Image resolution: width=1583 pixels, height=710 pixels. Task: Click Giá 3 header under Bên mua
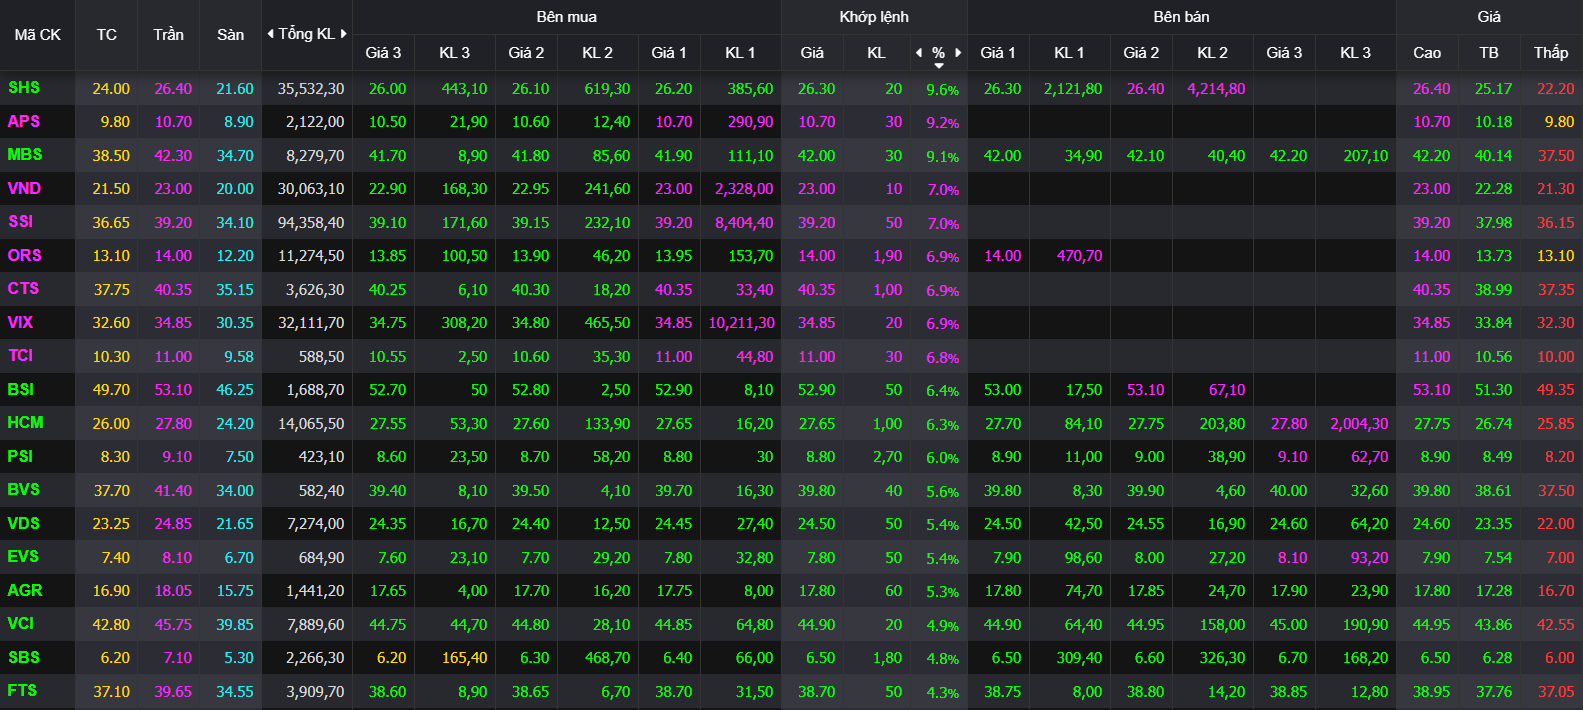coord(383,53)
